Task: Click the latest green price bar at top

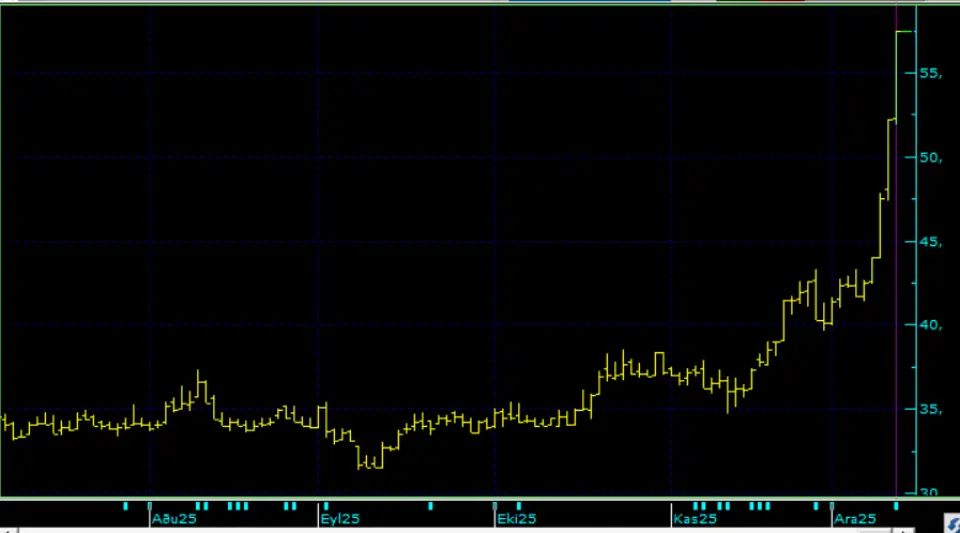Action: [903, 32]
